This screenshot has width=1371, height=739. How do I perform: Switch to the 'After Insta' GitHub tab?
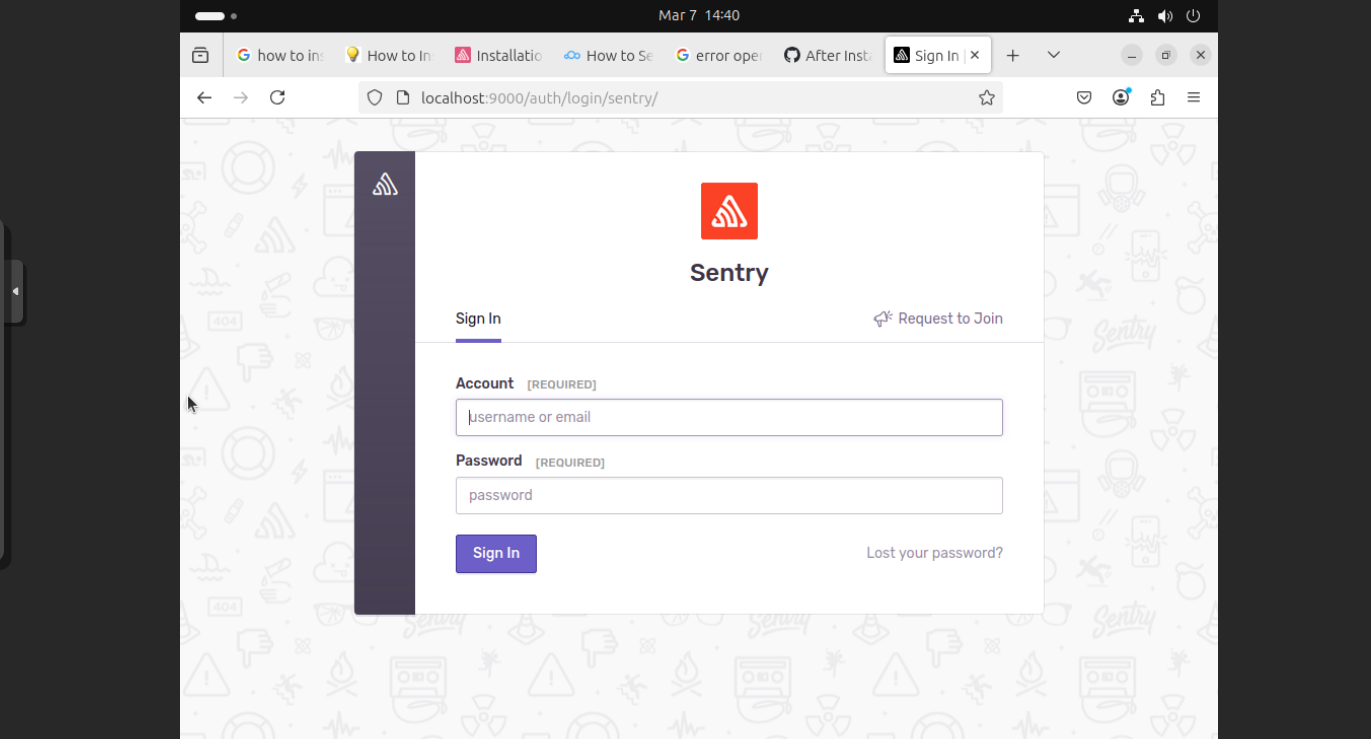828,55
